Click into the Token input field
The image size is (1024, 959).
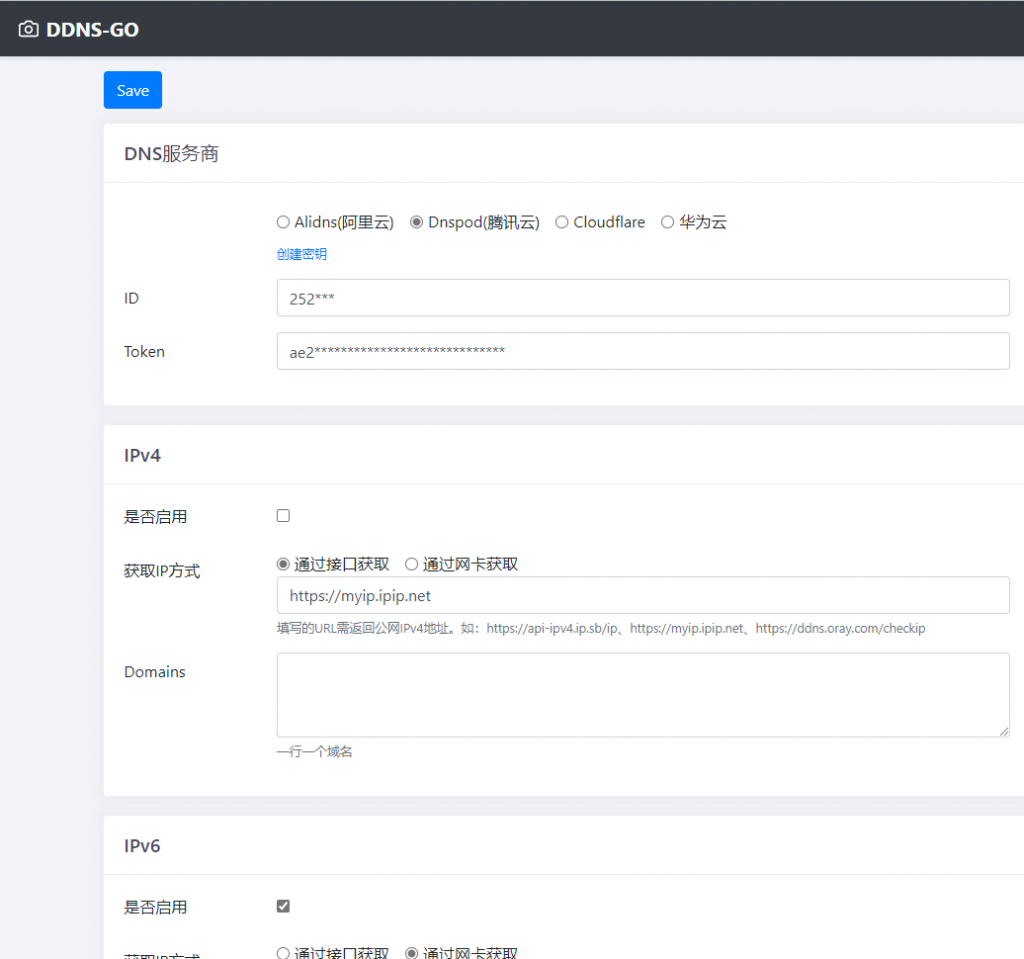(x=642, y=351)
